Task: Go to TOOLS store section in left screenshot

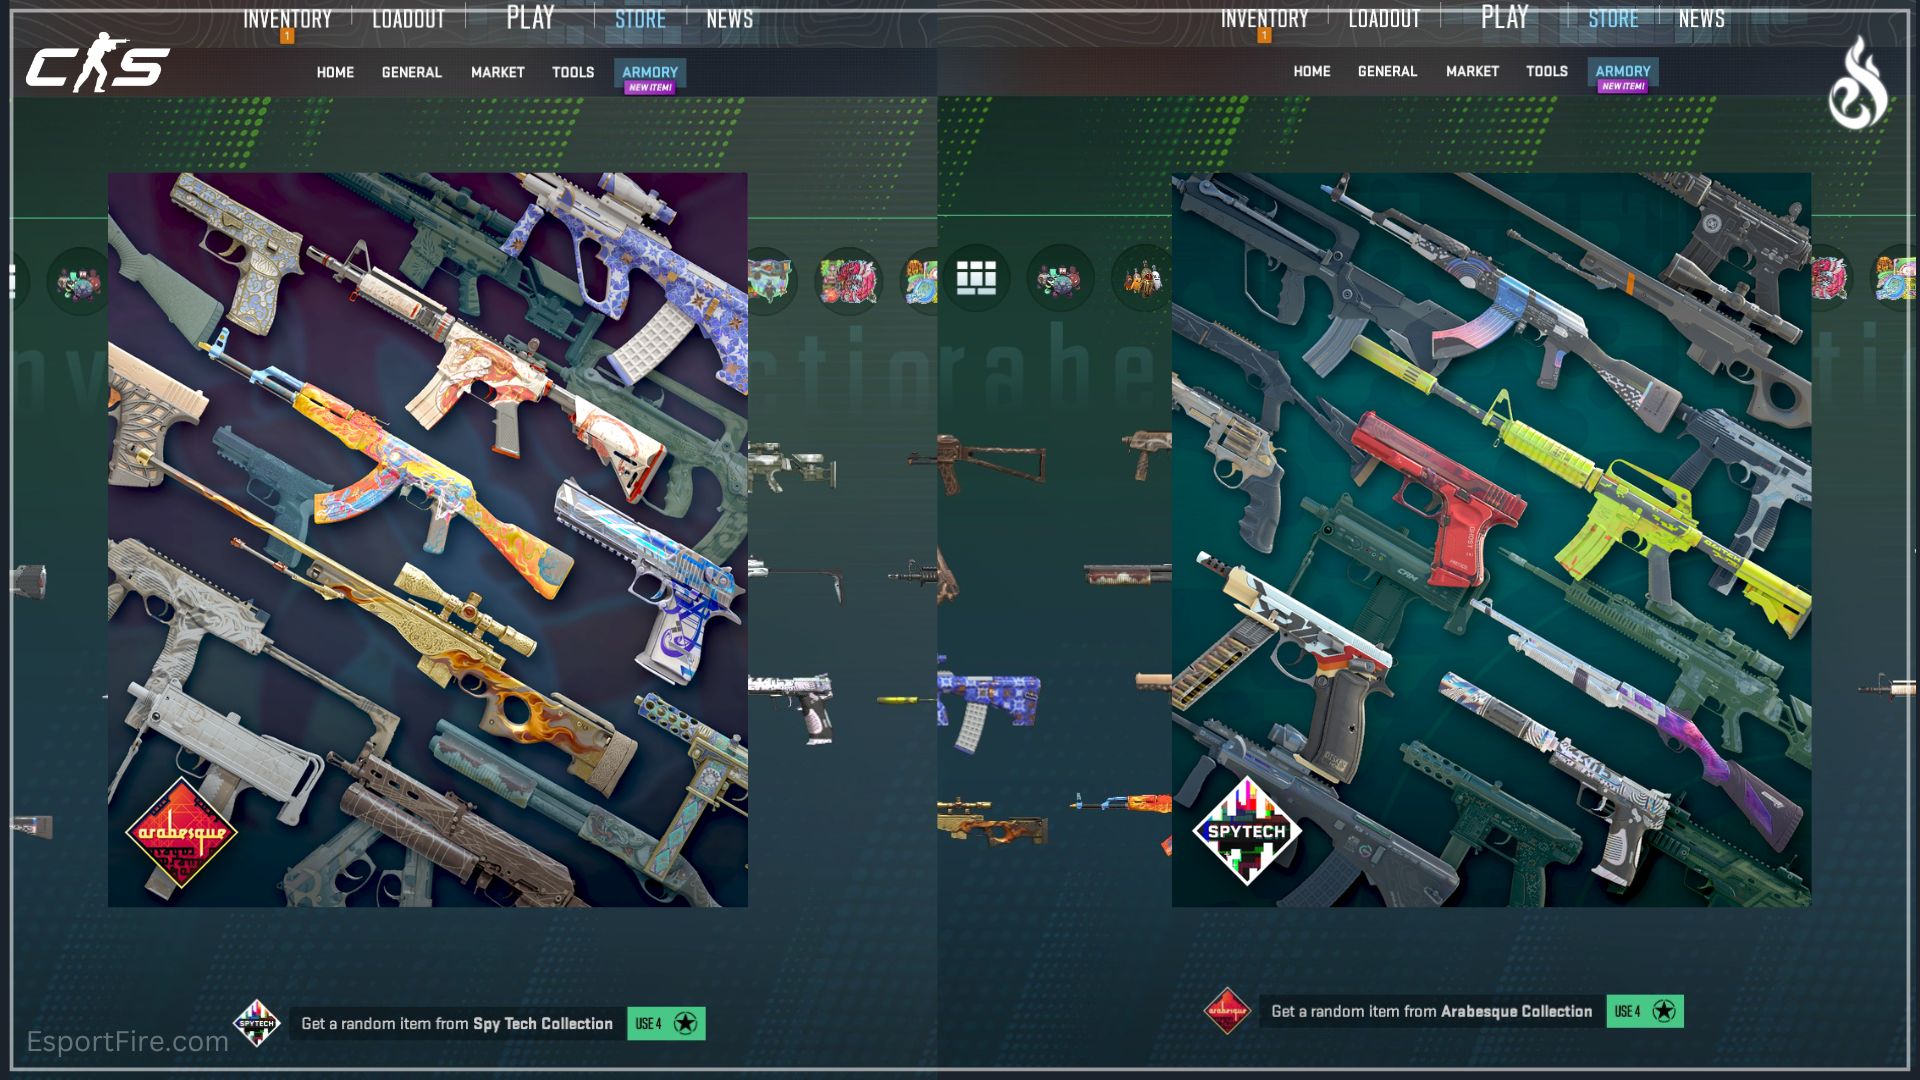Action: 573,72
